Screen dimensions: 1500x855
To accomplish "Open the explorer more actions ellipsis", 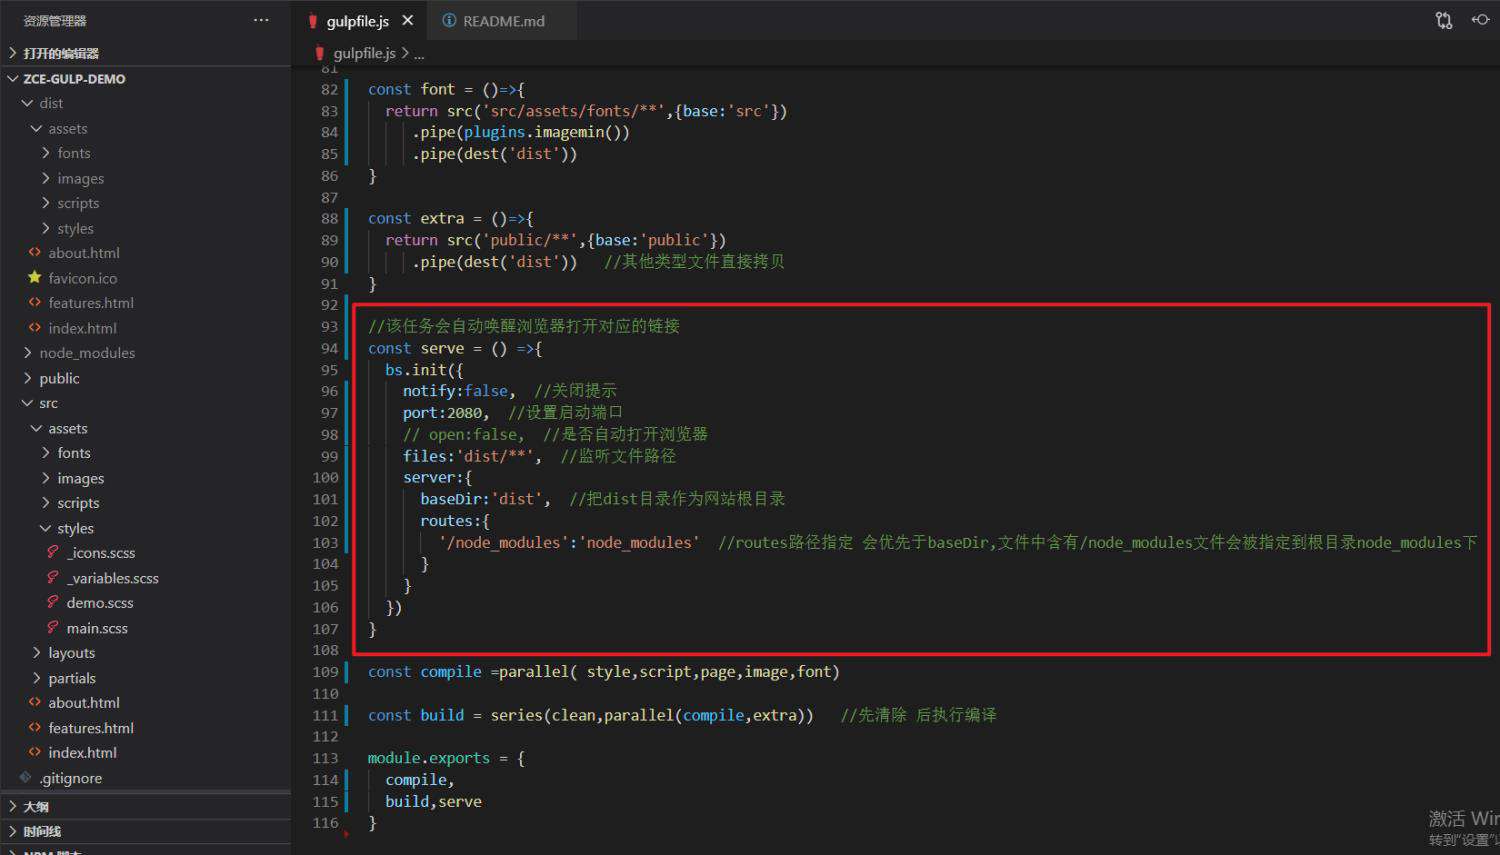I will (261, 20).
